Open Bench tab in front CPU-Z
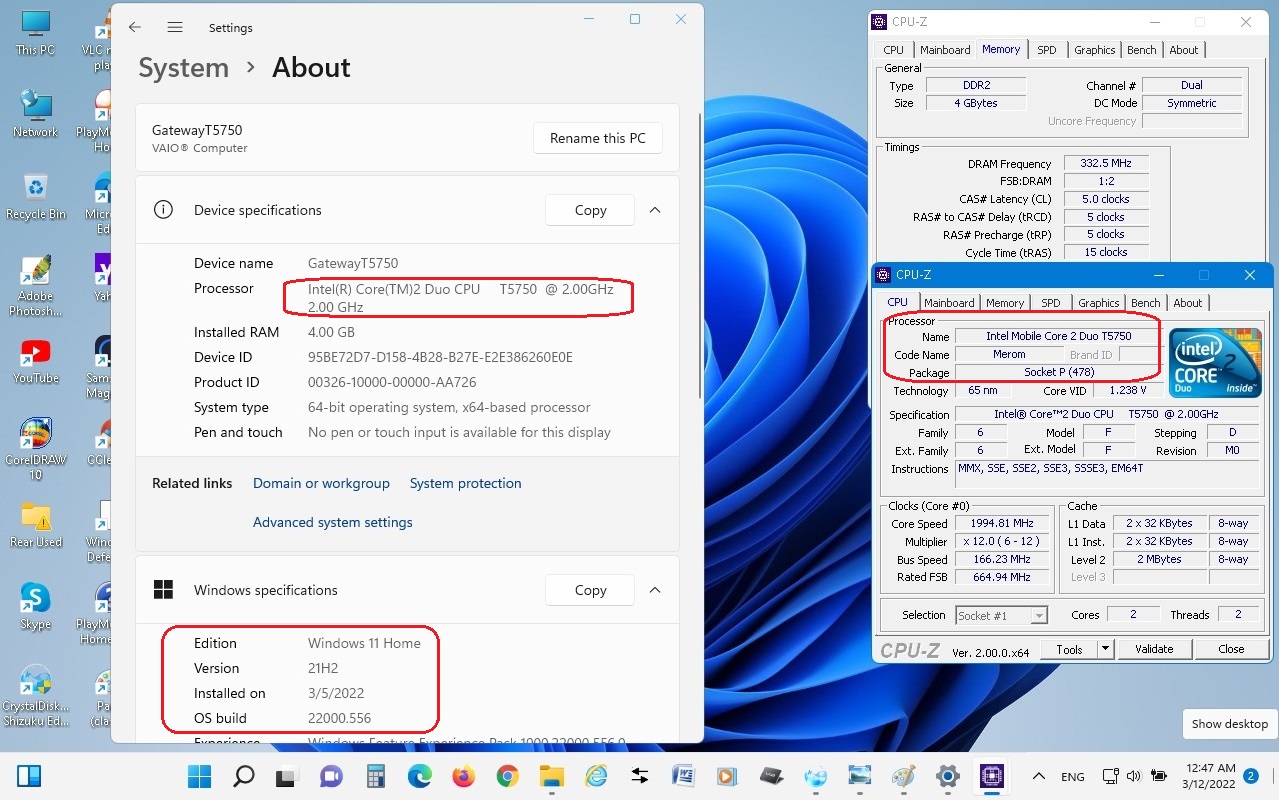Image resolution: width=1279 pixels, height=808 pixels. pos(1146,303)
